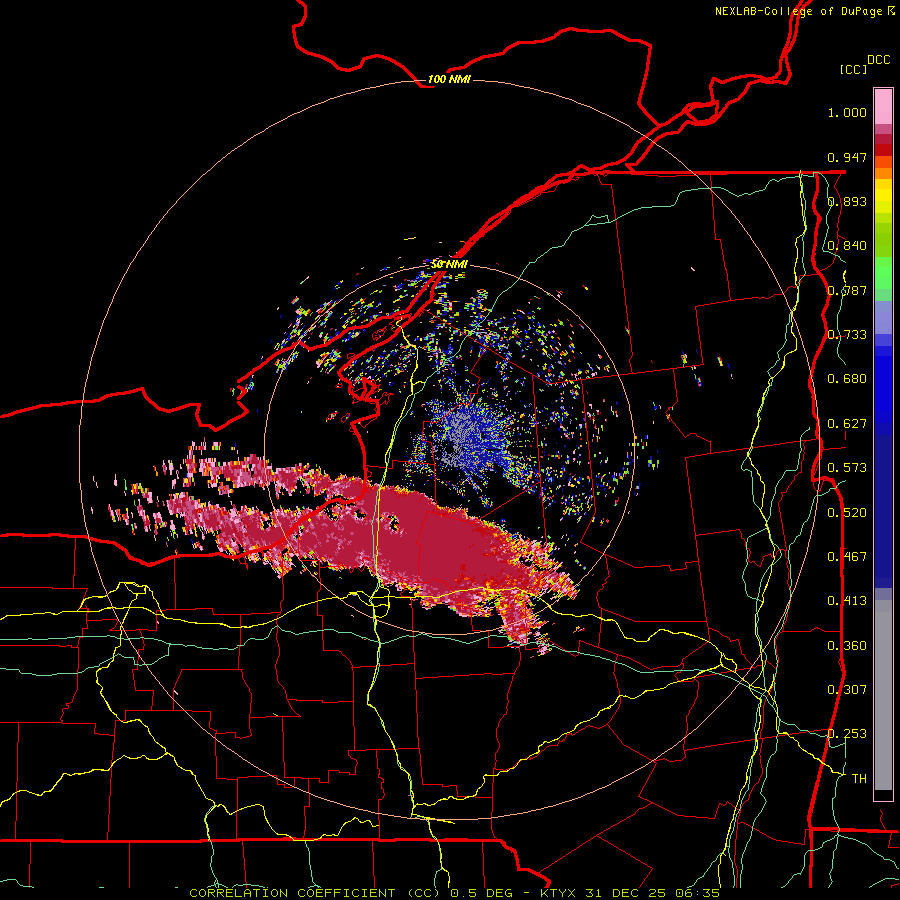Viewport: 900px width, 900px height.
Task: Pick the light pink swatch atop the color bar
Action: [x=883, y=106]
